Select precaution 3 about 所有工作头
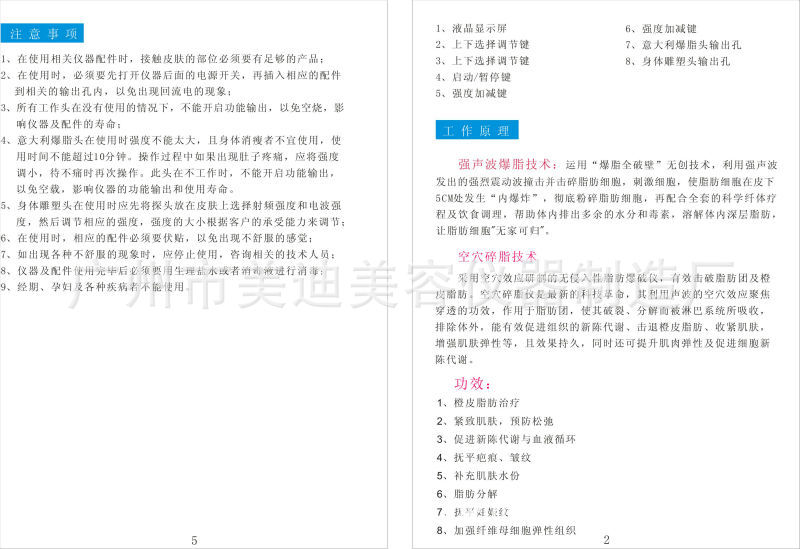The height and width of the screenshot is (549, 800). pyautogui.click(x=172, y=108)
